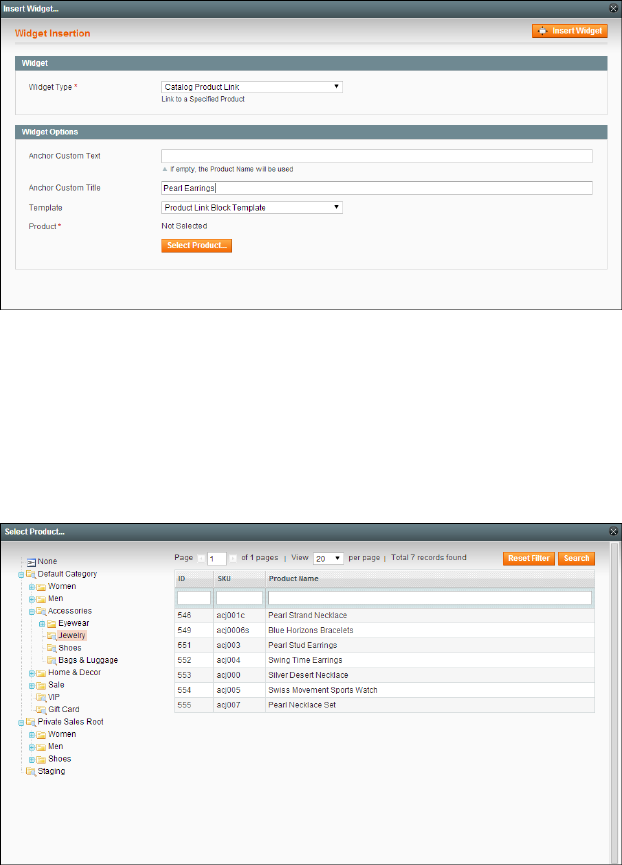The width and height of the screenshot is (622, 865).
Task: Select the Swiss Movement Sports Watch row
Action: click(x=384, y=690)
